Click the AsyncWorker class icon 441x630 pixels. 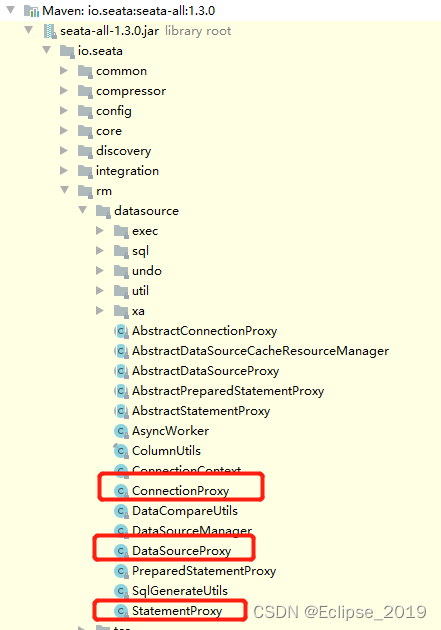coord(121,431)
